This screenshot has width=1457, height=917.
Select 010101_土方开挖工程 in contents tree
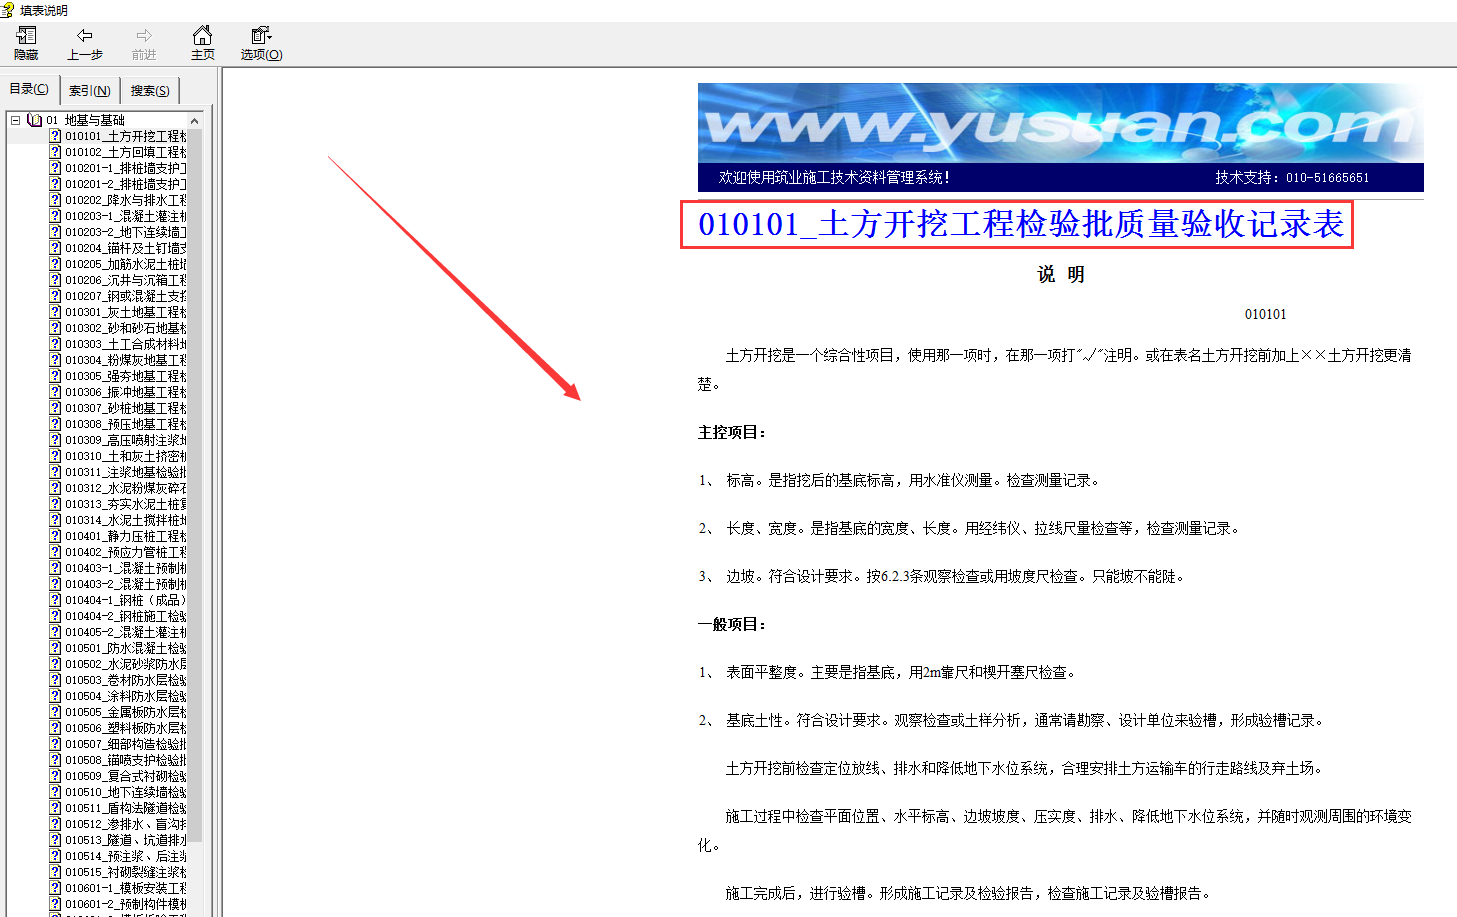pyautogui.click(x=126, y=136)
